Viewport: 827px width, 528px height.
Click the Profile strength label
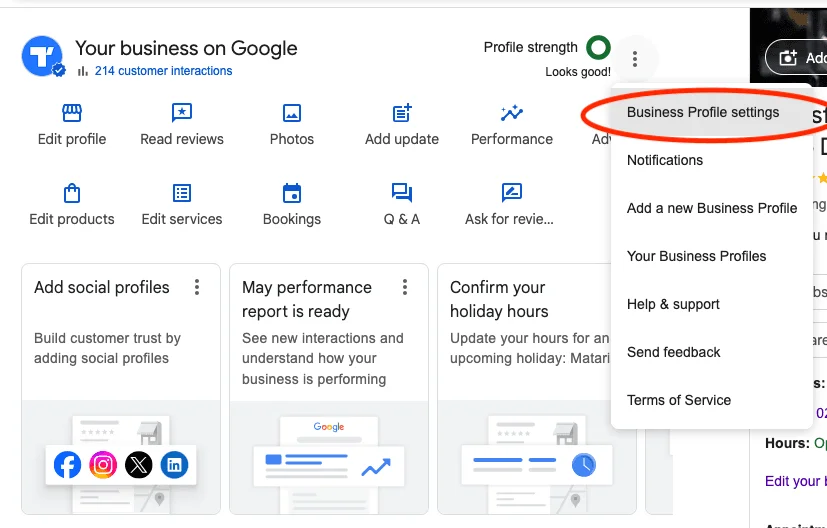click(x=531, y=47)
